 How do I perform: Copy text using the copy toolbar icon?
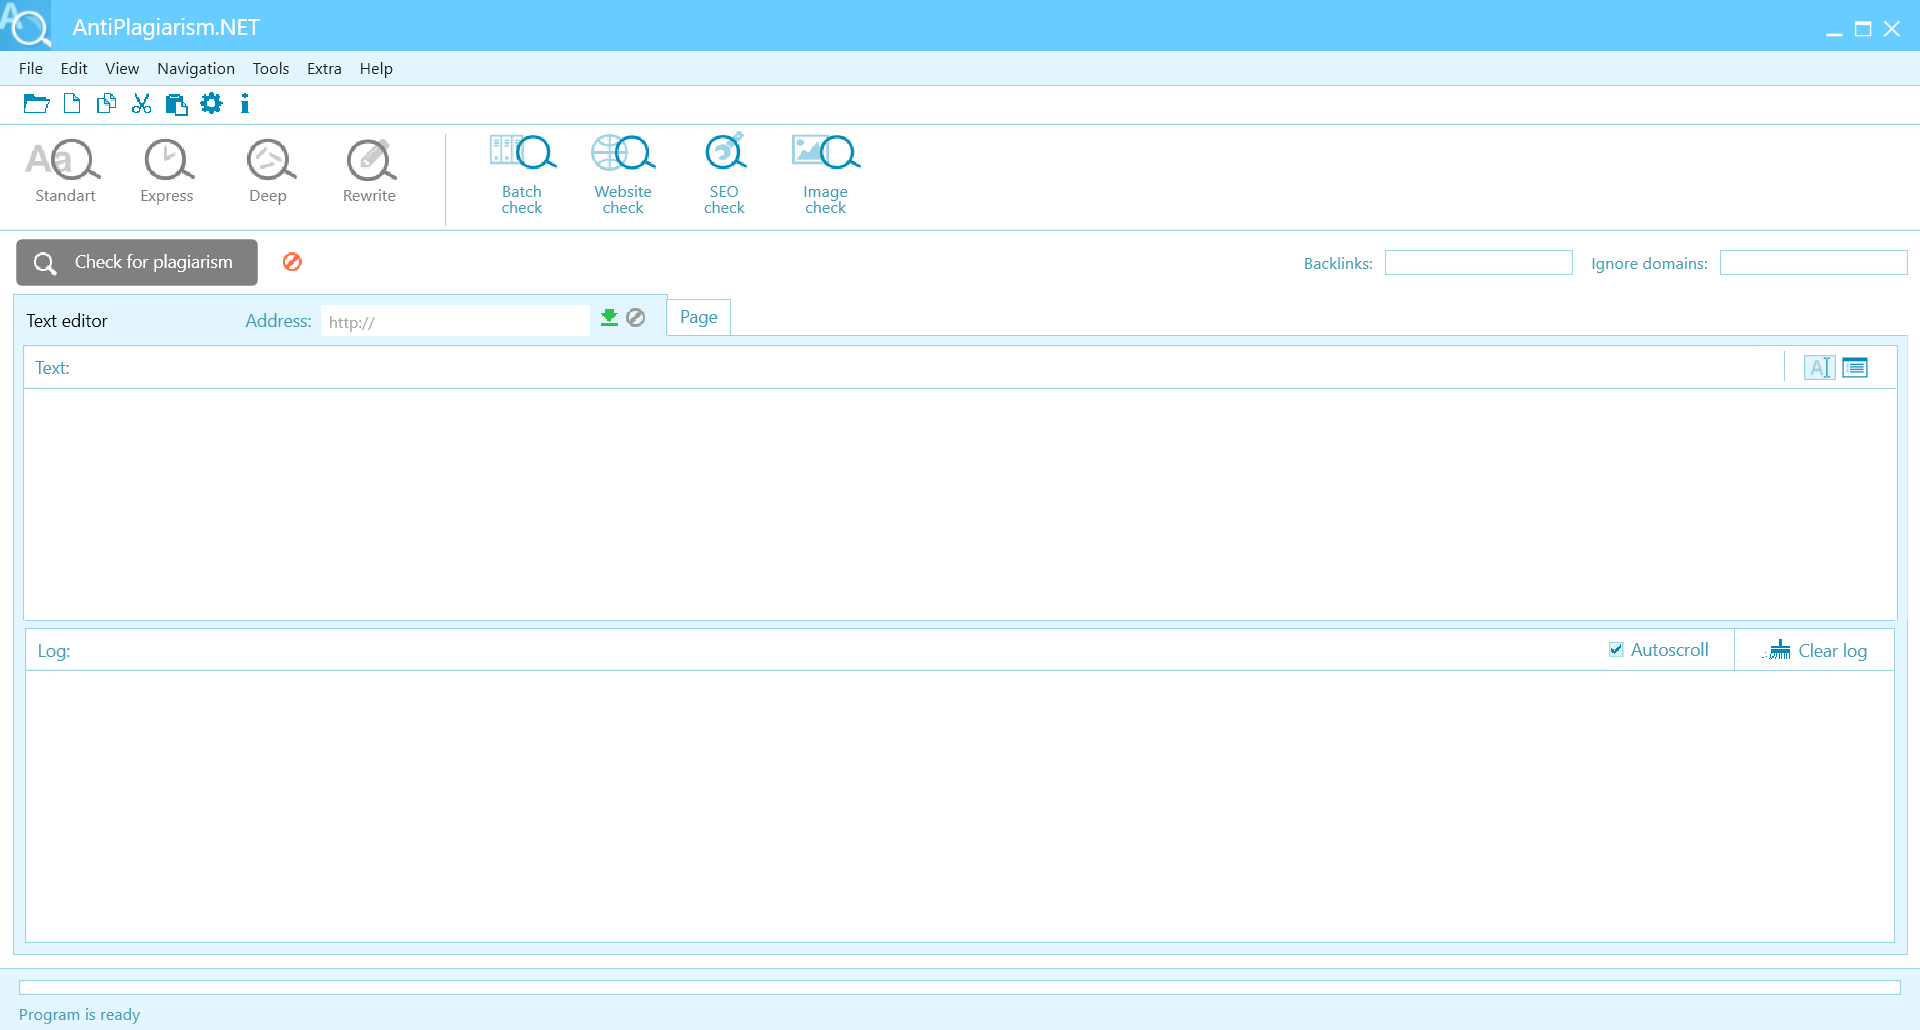[106, 104]
